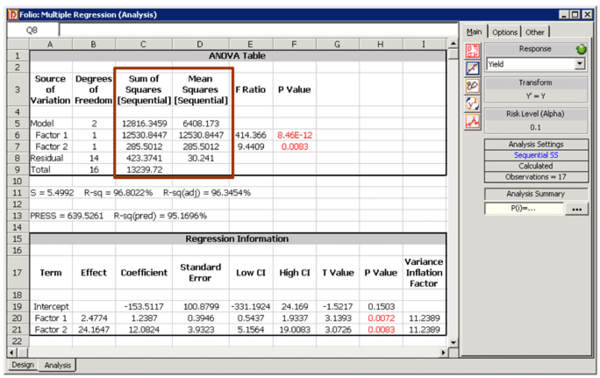600x378 pixels.
Task: Click the Folio icon in the title bar
Action: (13, 15)
